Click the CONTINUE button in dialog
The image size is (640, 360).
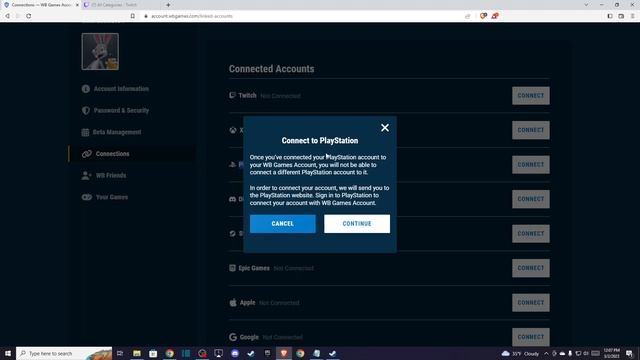[x=357, y=224]
